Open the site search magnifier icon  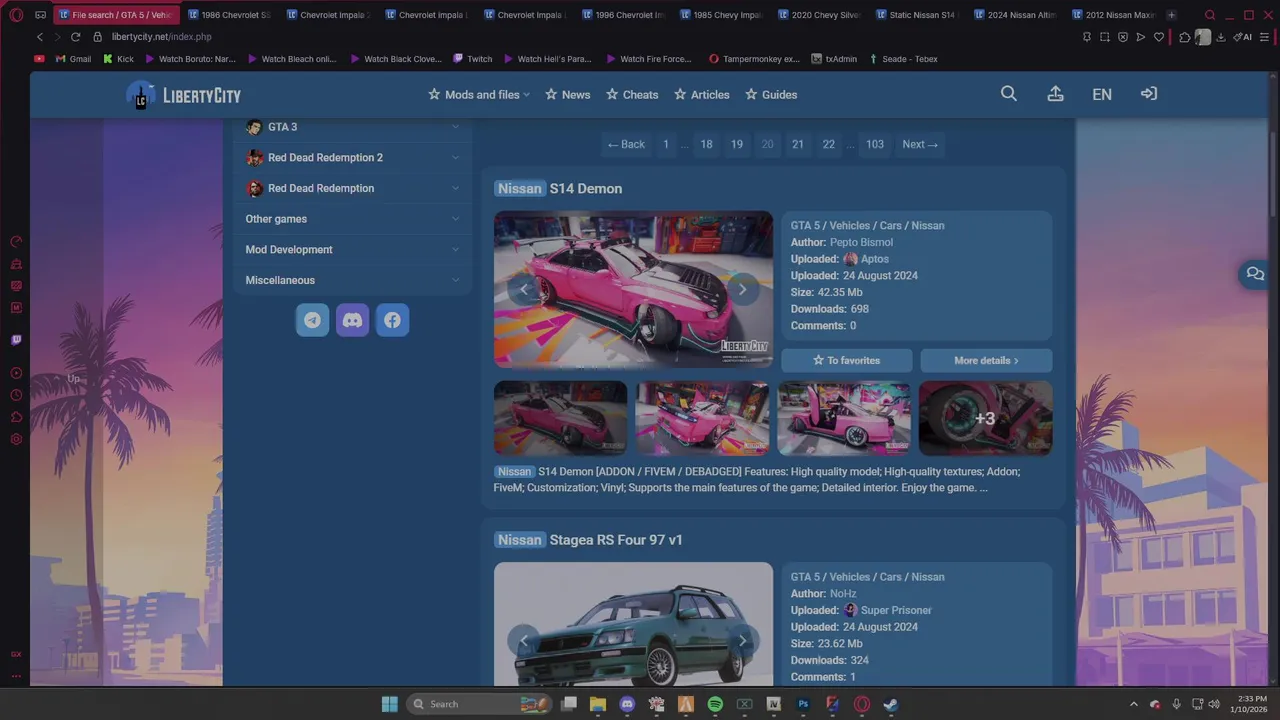pyautogui.click(x=1009, y=94)
